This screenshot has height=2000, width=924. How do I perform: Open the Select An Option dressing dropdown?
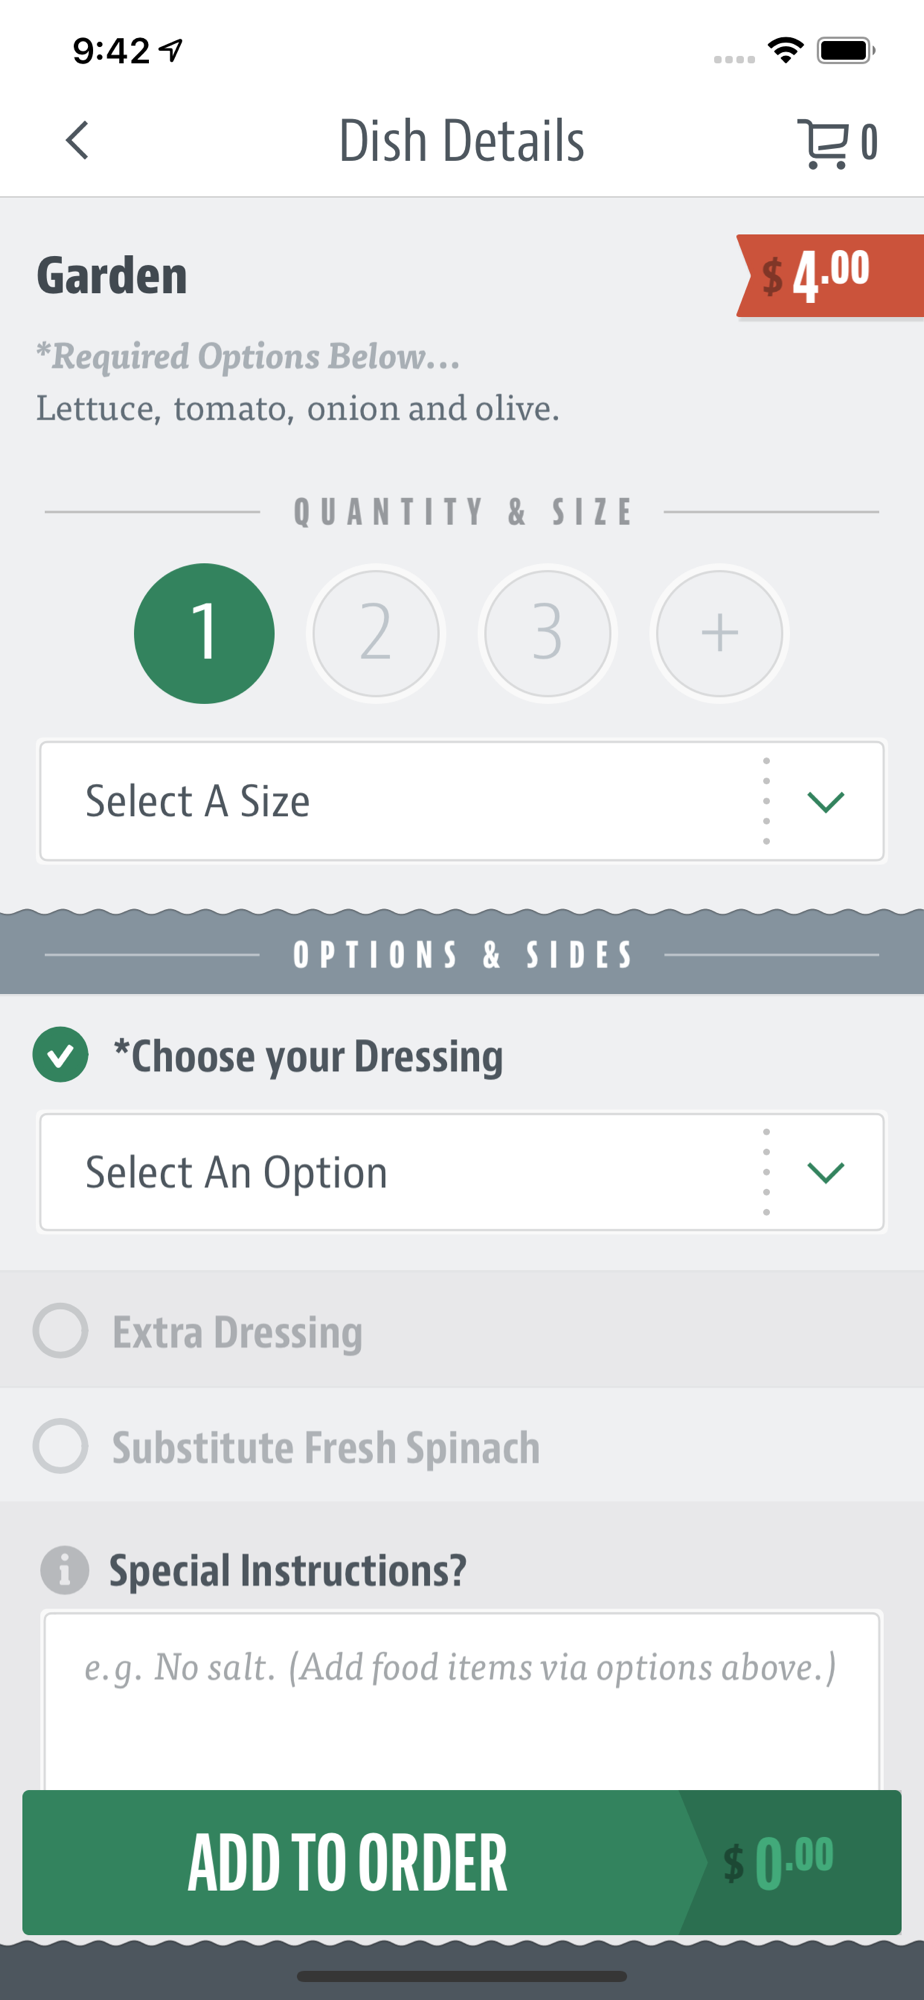point(462,1172)
